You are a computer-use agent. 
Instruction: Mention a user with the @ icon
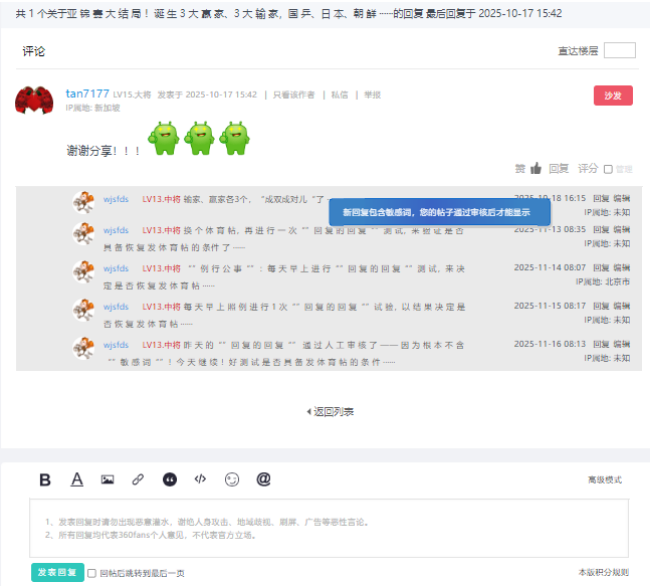263,479
